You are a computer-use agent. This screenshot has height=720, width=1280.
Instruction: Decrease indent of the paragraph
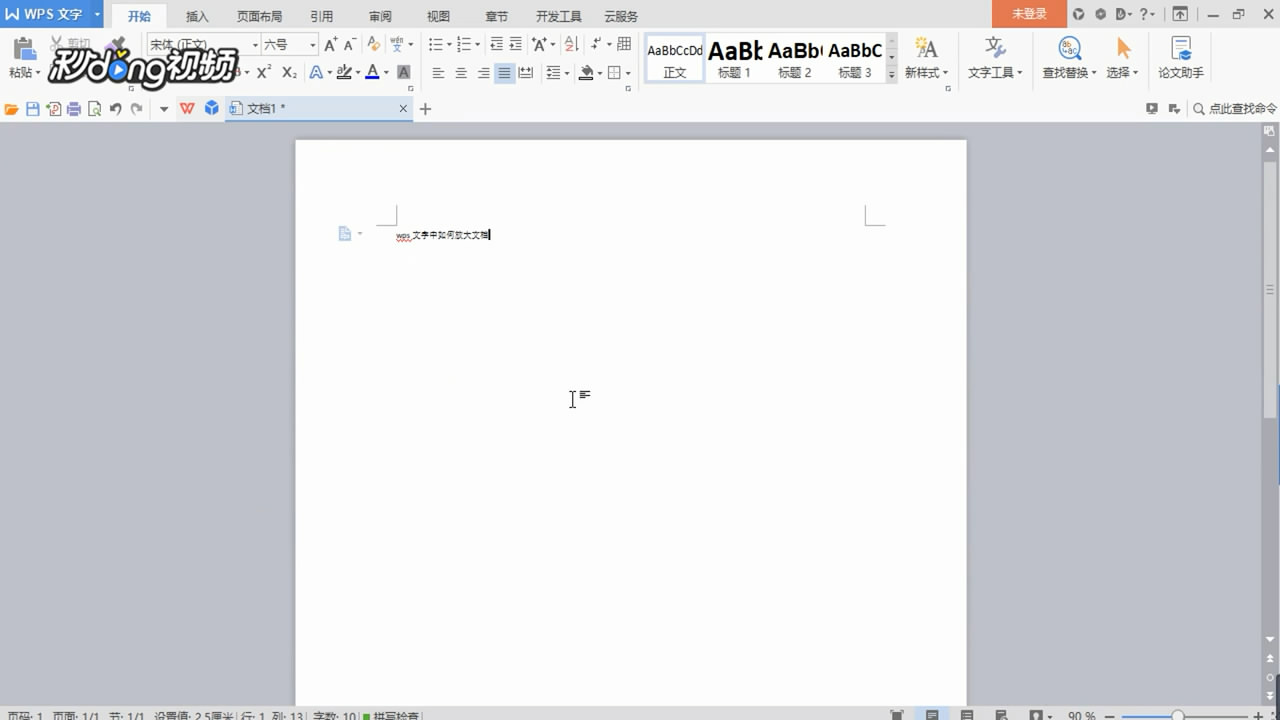[497, 44]
